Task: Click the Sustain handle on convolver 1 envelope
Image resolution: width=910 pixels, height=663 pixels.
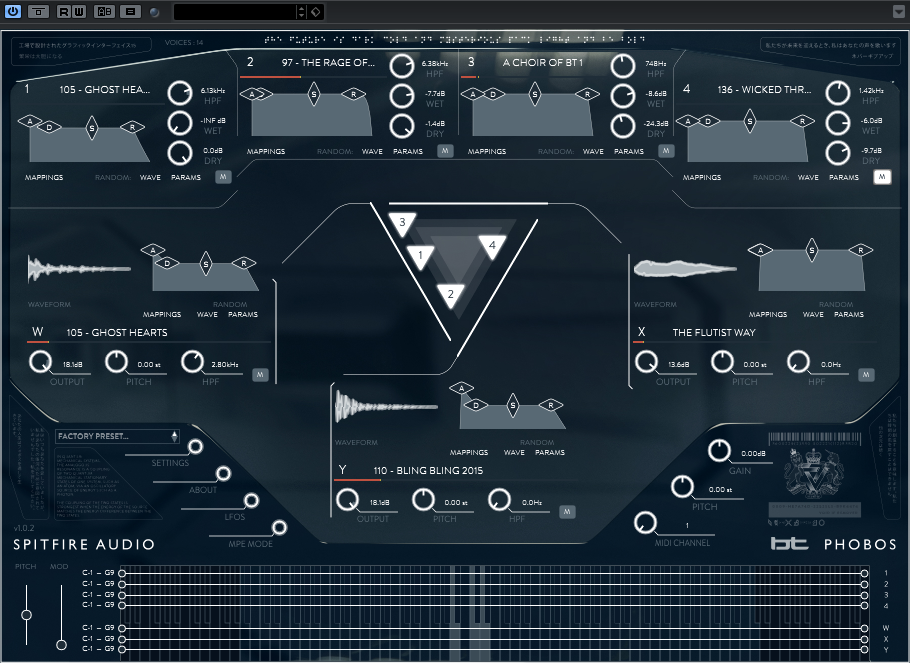Action: tap(92, 128)
